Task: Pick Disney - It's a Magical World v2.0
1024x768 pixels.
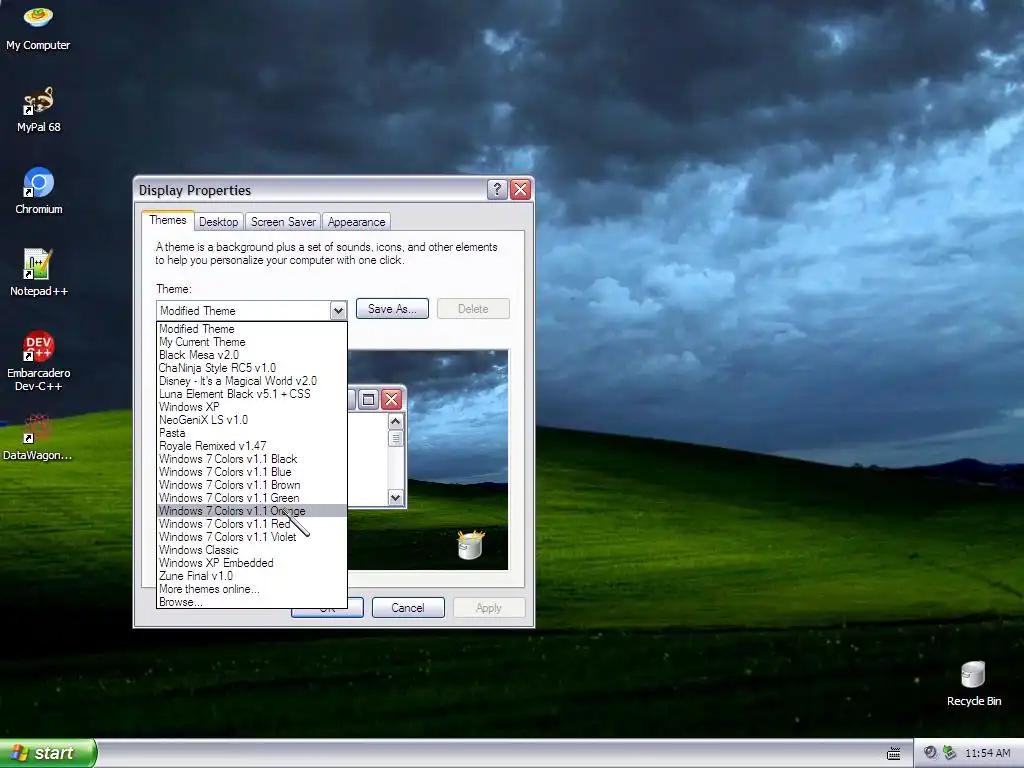Action: tap(251, 381)
